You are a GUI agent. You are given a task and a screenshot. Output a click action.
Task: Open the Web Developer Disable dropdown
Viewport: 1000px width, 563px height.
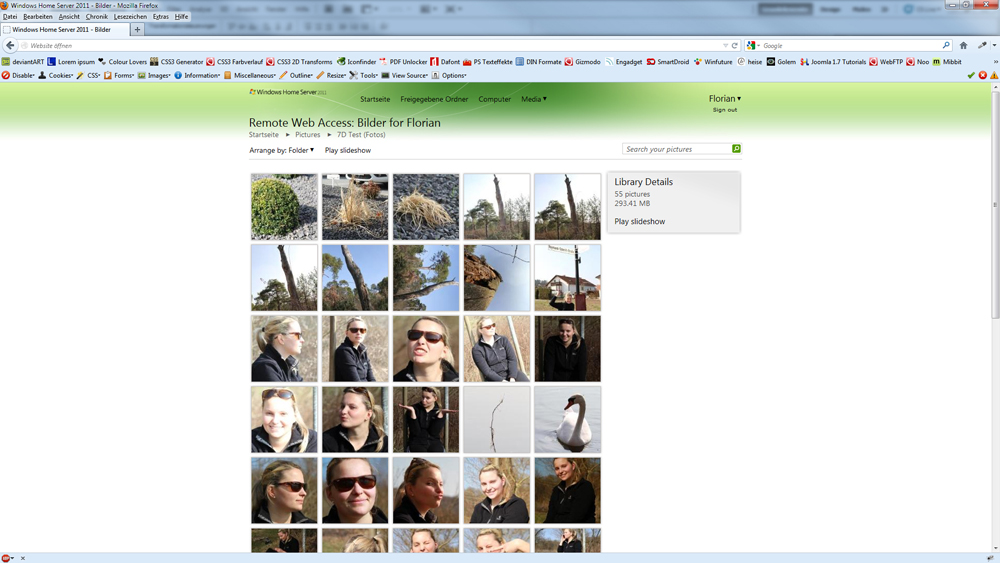(x=18, y=75)
